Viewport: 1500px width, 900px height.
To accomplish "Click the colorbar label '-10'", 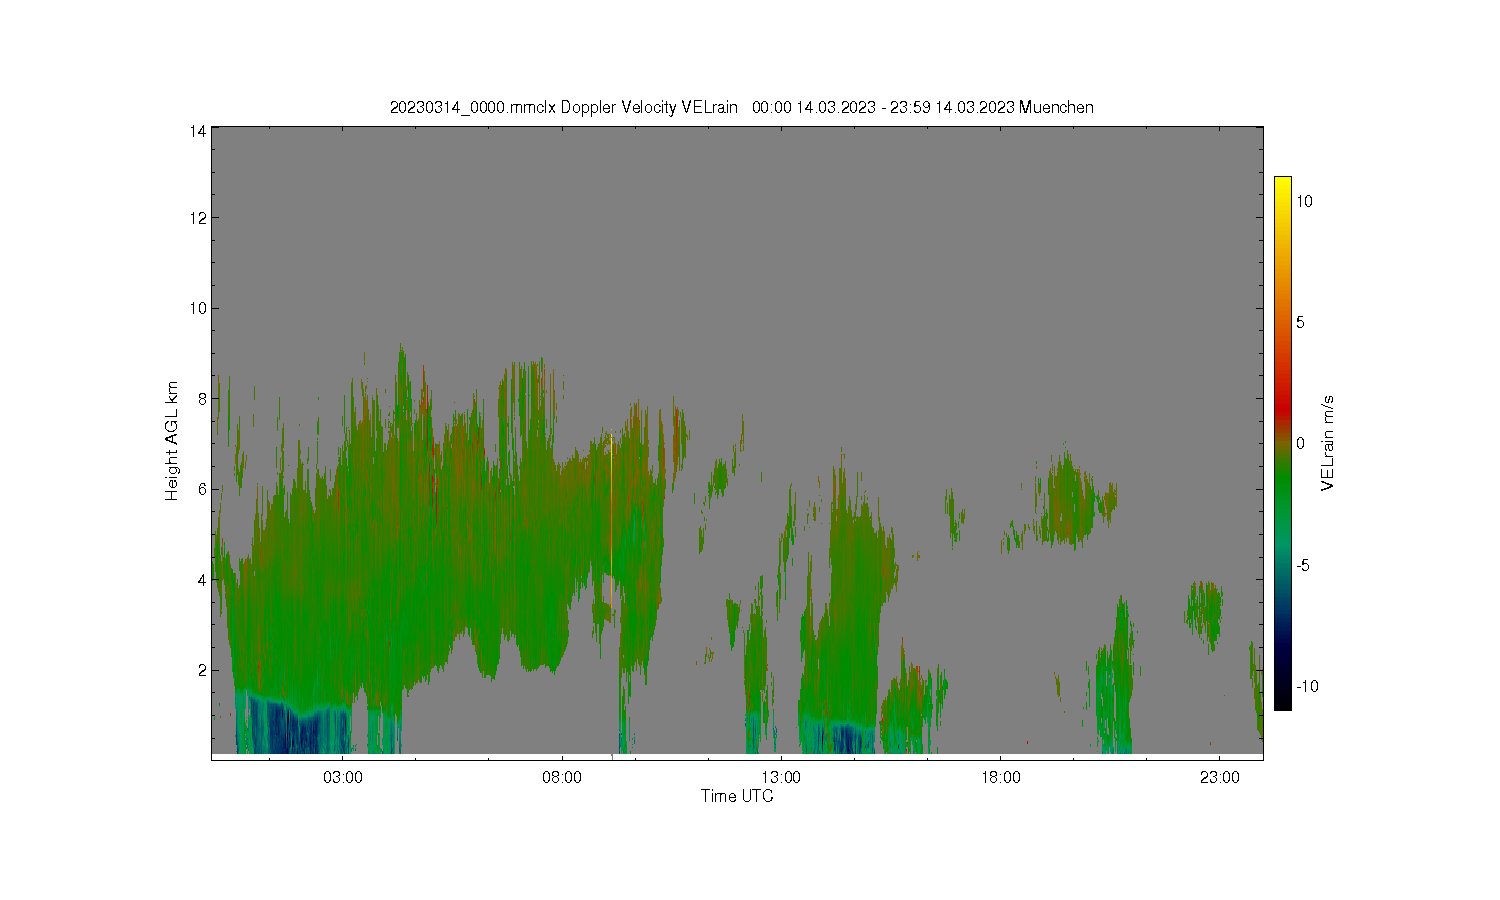I will coord(1307,686).
